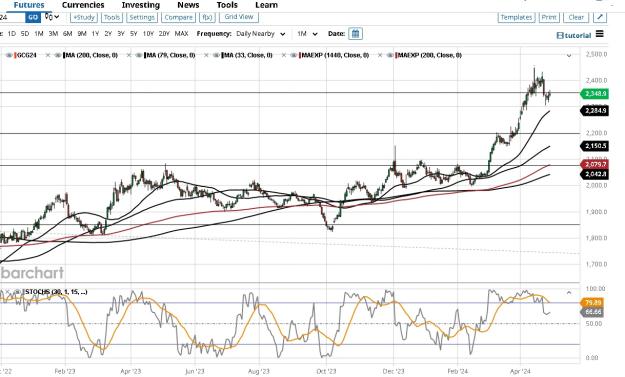This screenshot has height=377, width=625.
Task: Click the green 2,348.9 price label
Action: click(594, 94)
